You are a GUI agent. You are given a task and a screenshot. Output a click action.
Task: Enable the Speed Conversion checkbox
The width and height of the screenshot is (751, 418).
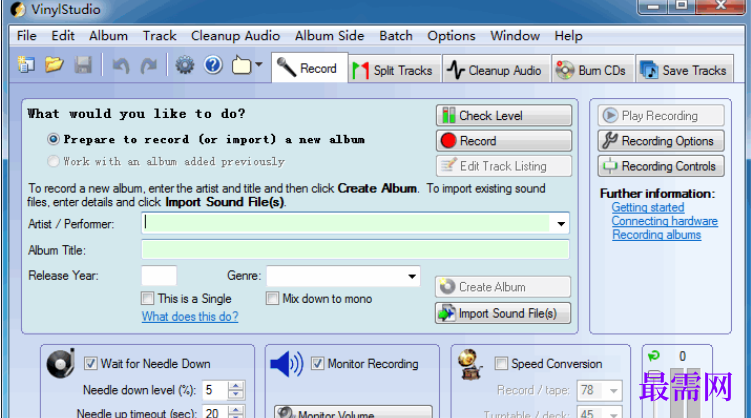[501, 363]
